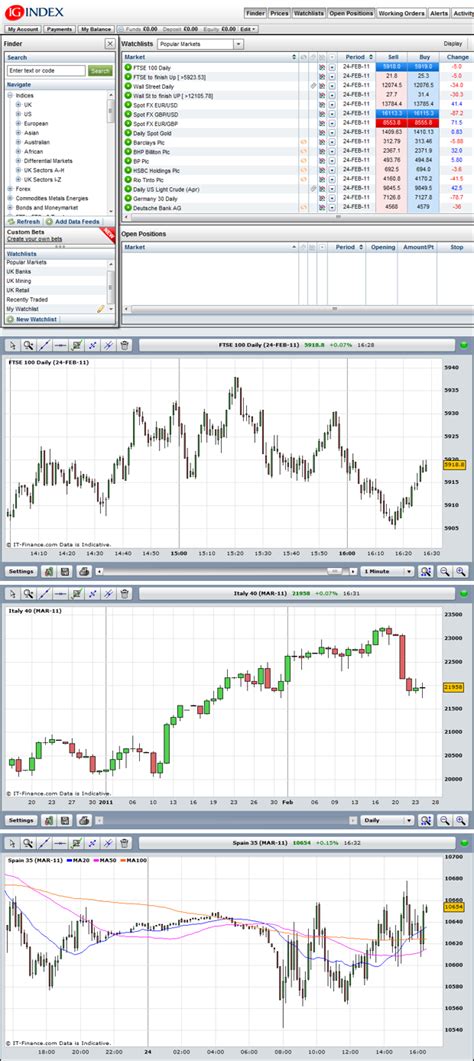This screenshot has height=1061, width=474.
Task: Toggle green status indicator on Italy 40 chart
Action: tap(463, 593)
